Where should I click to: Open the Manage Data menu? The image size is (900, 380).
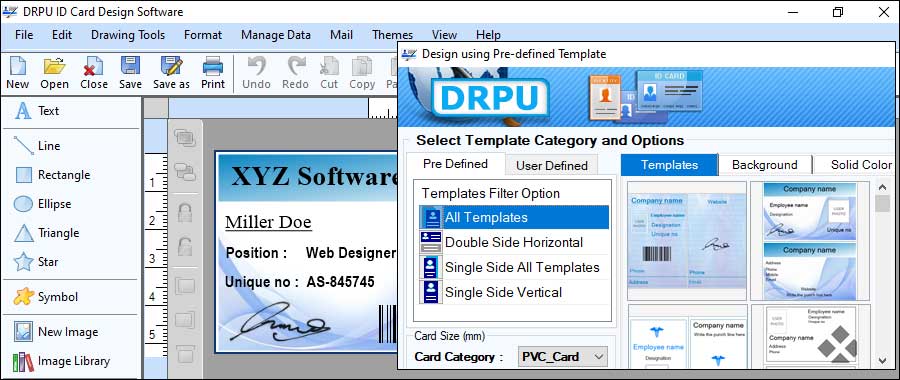click(x=276, y=35)
